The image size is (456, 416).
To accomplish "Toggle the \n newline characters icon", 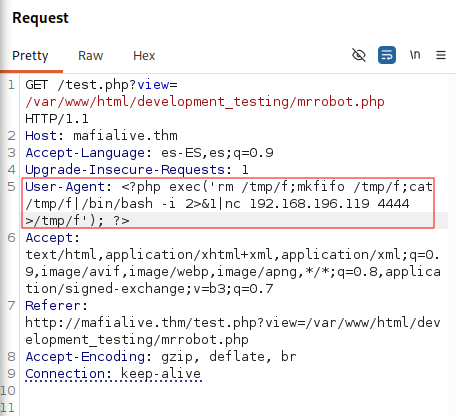I will coord(415,55).
